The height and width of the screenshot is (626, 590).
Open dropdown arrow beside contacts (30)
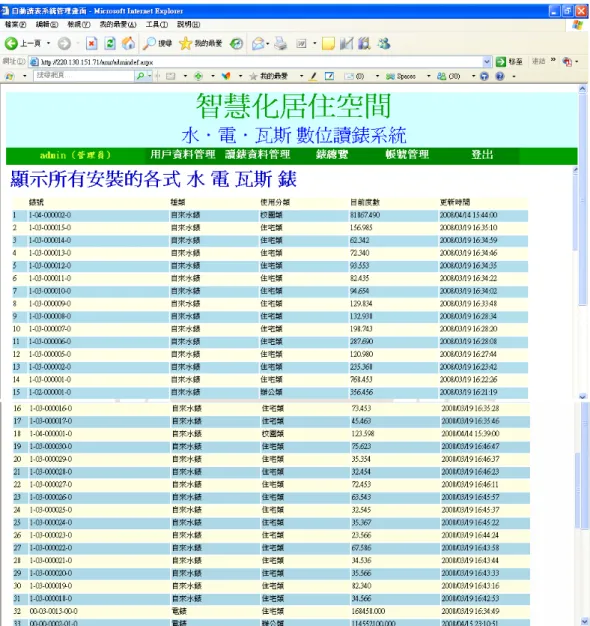[473, 76]
